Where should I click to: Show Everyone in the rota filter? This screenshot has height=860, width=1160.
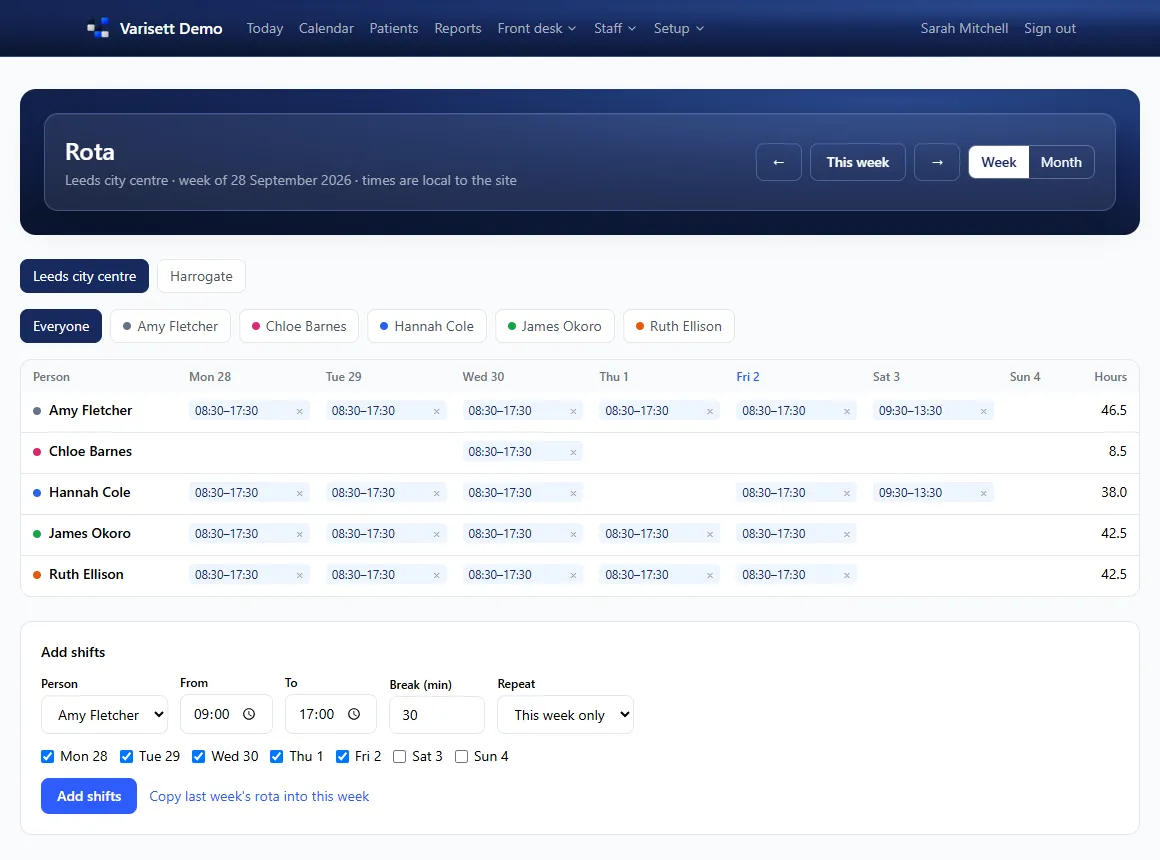point(61,326)
